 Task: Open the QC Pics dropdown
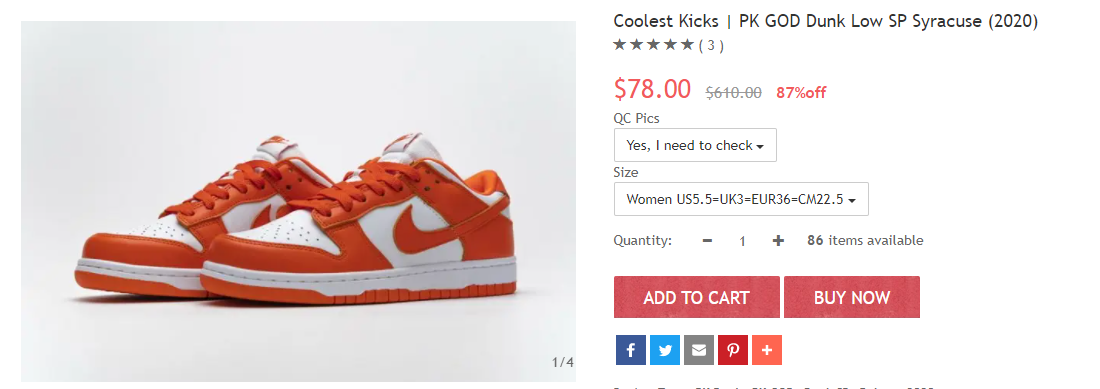(x=695, y=145)
